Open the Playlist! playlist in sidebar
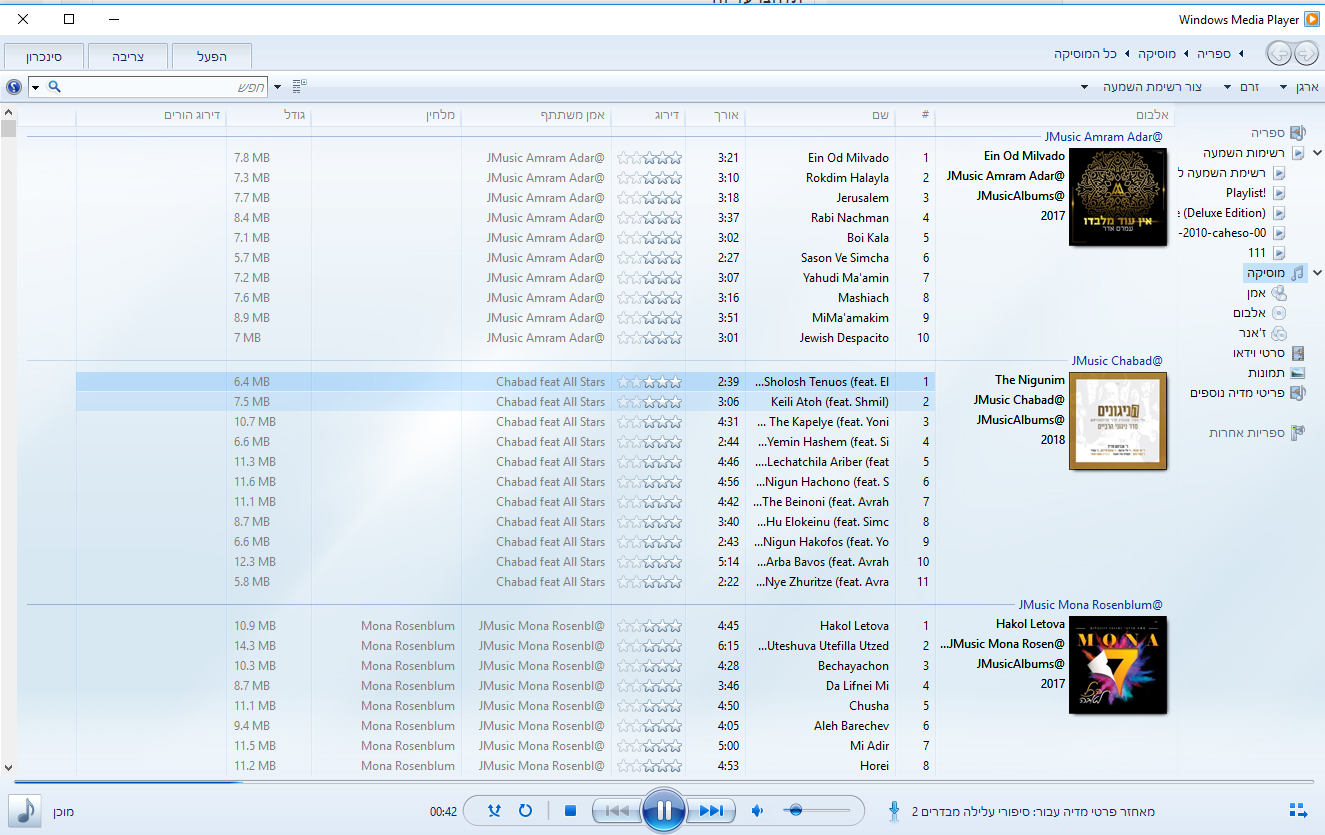Screen dimensions: 1325x835 point(1255,193)
